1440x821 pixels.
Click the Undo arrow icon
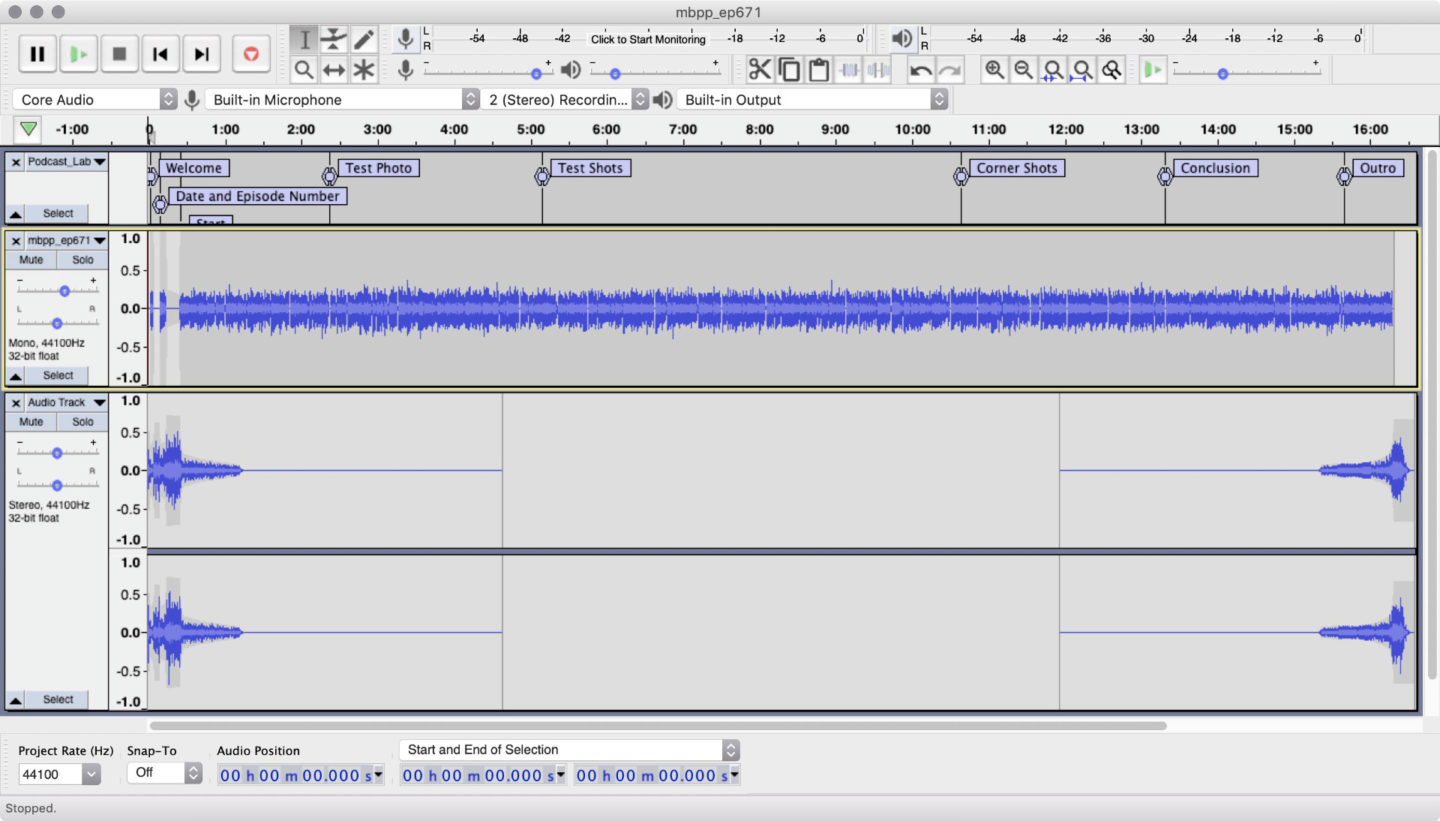[921, 70]
